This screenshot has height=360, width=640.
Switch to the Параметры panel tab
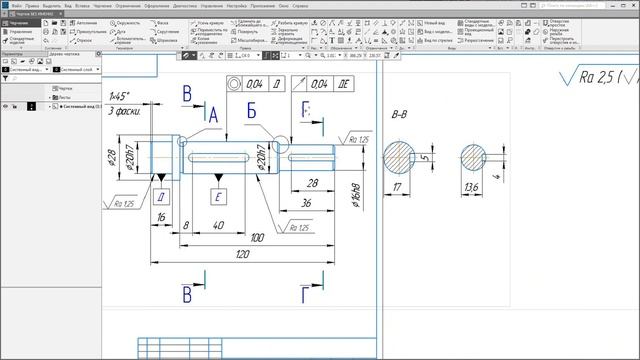pos(24,54)
